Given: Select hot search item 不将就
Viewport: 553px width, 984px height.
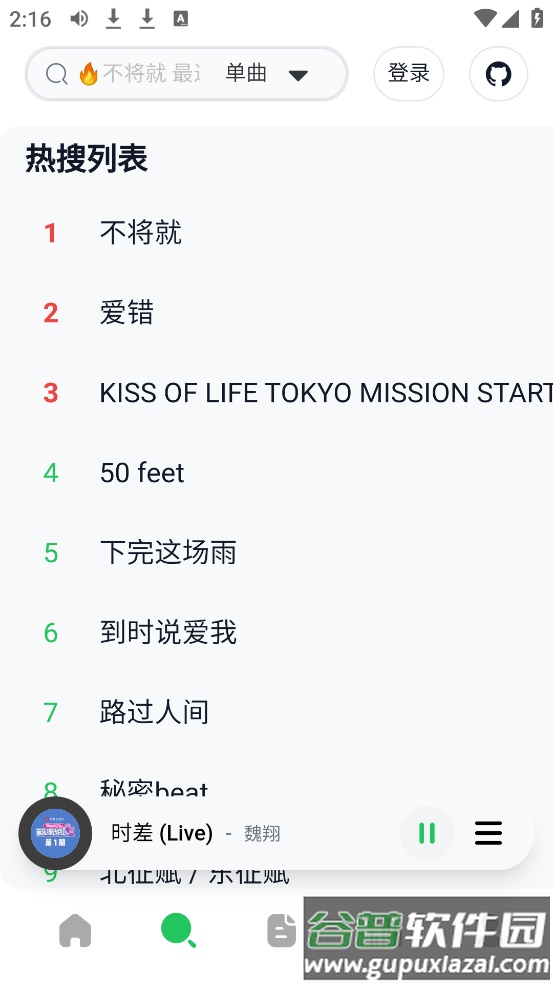Looking at the screenshot, I should [x=141, y=233].
